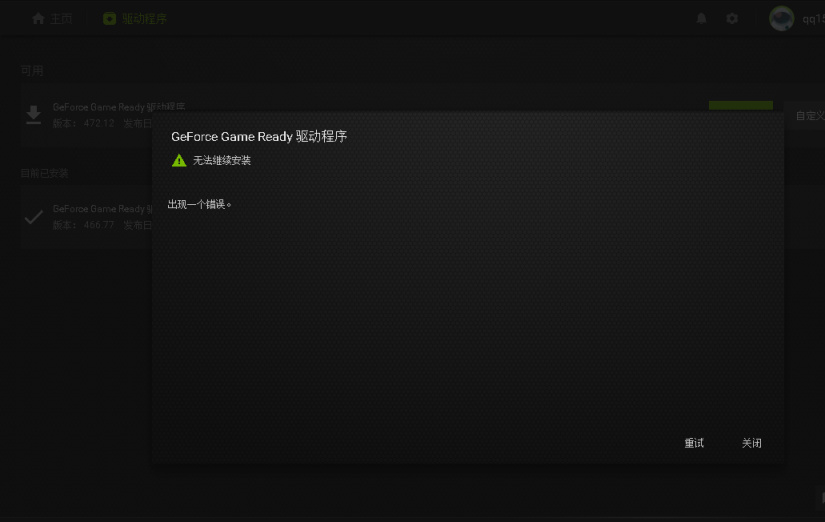Click the 无法继续安装 error status text
The width and height of the screenshot is (825, 522).
(x=222, y=160)
